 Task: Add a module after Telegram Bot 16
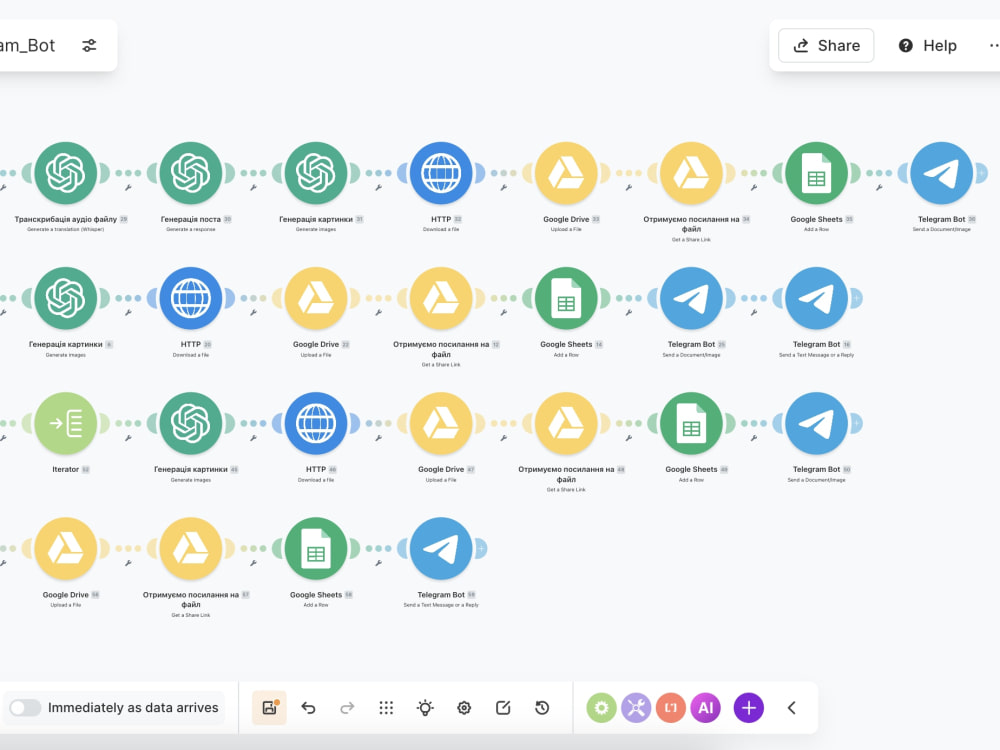tap(857, 298)
